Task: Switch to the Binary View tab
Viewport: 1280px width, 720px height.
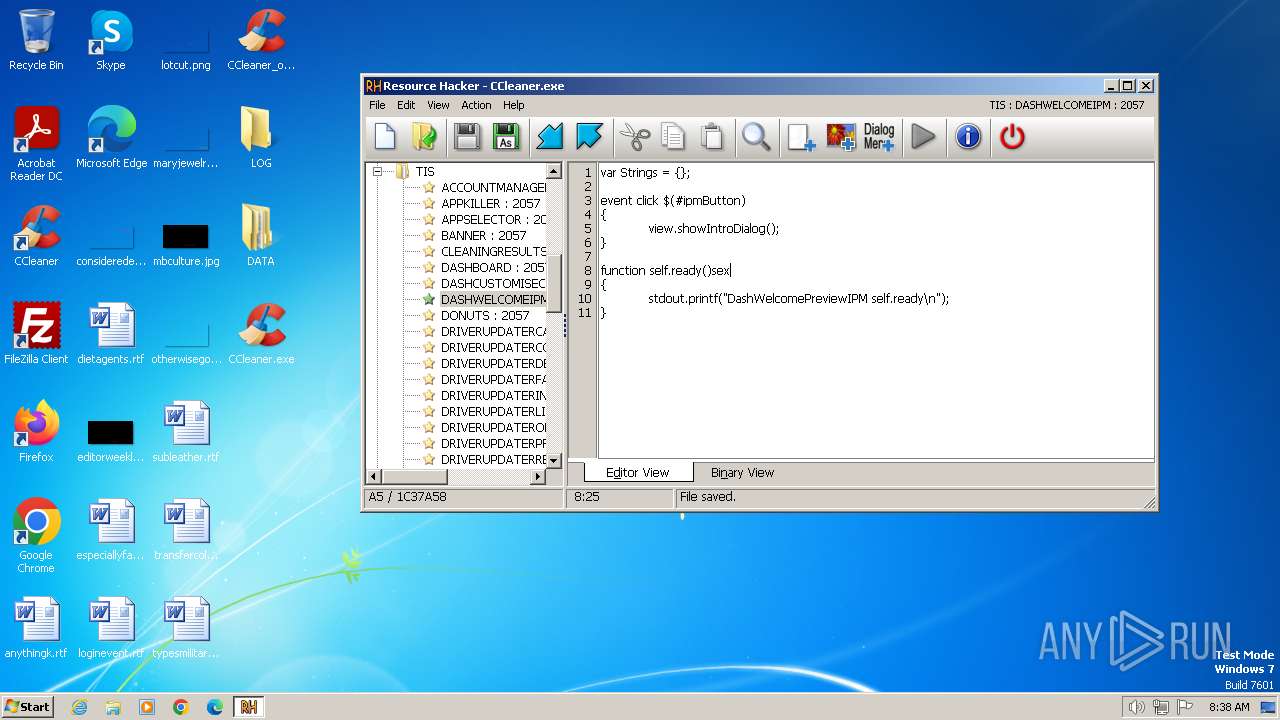Action: pyautogui.click(x=742, y=473)
